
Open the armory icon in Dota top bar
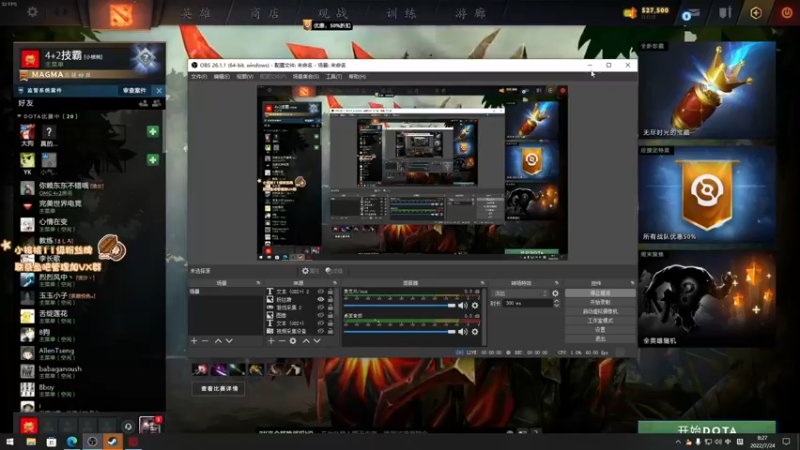point(725,12)
